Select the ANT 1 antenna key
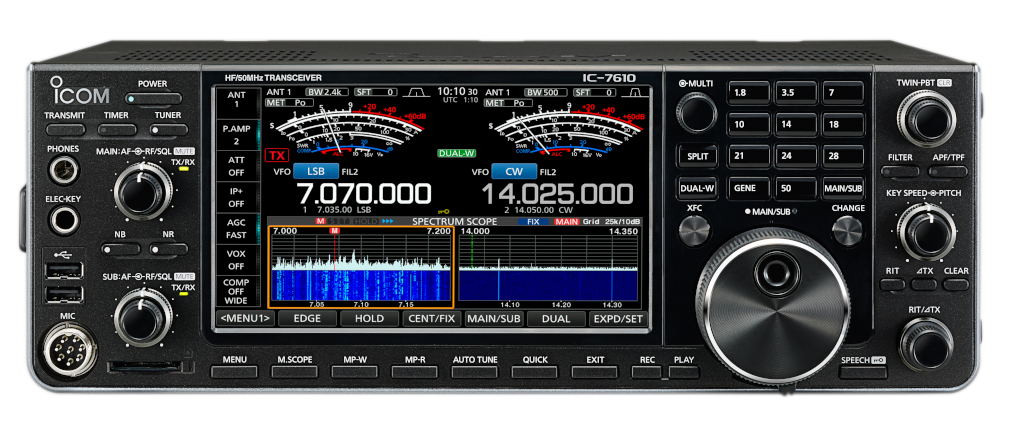Viewport: 1010px width, 421px height. click(236, 102)
